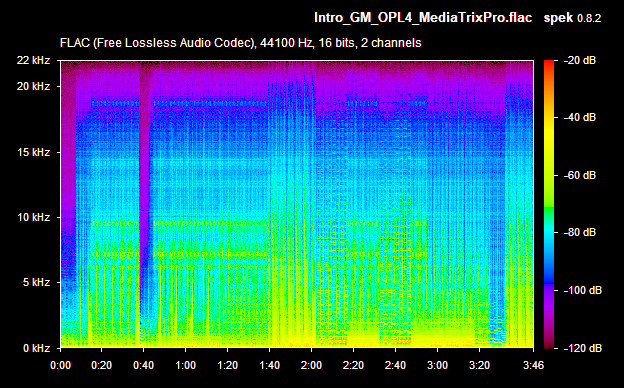Image resolution: width=624 pixels, height=388 pixels.
Task: Click the 0:40 time axis marker
Action: pyautogui.click(x=143, y=365)
